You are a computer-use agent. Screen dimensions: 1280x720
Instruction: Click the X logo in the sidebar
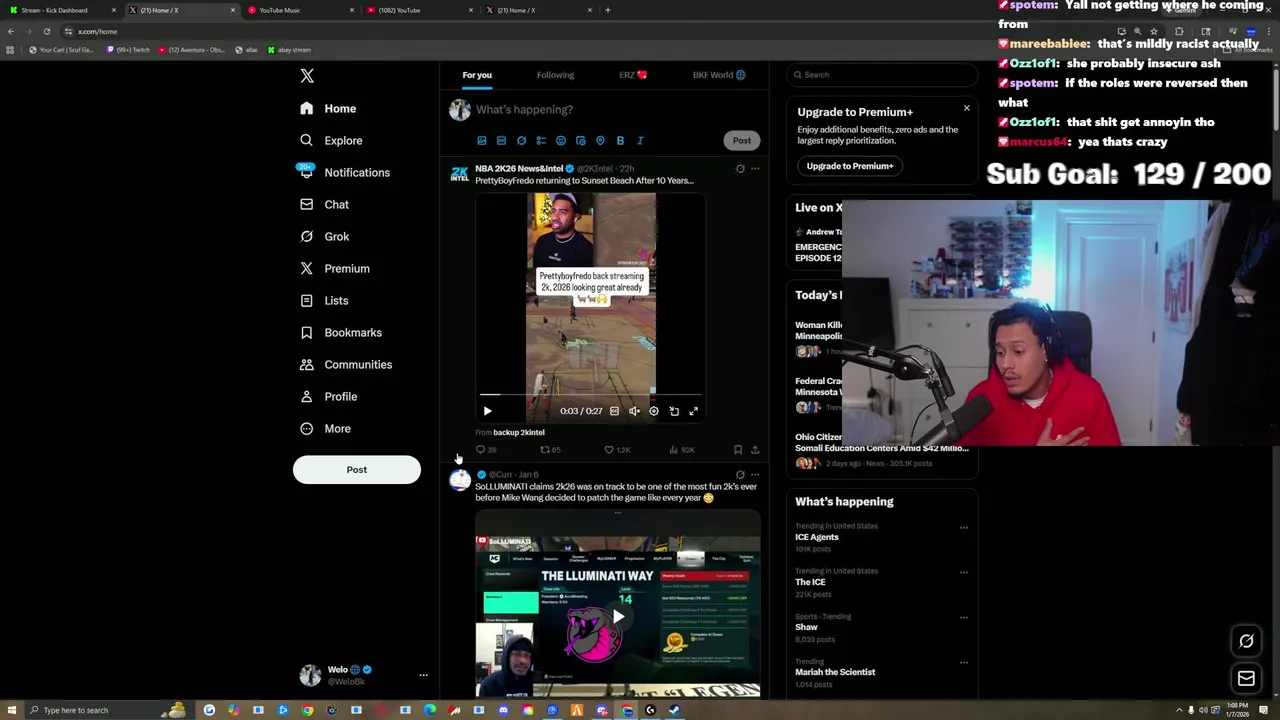point(307,76)
